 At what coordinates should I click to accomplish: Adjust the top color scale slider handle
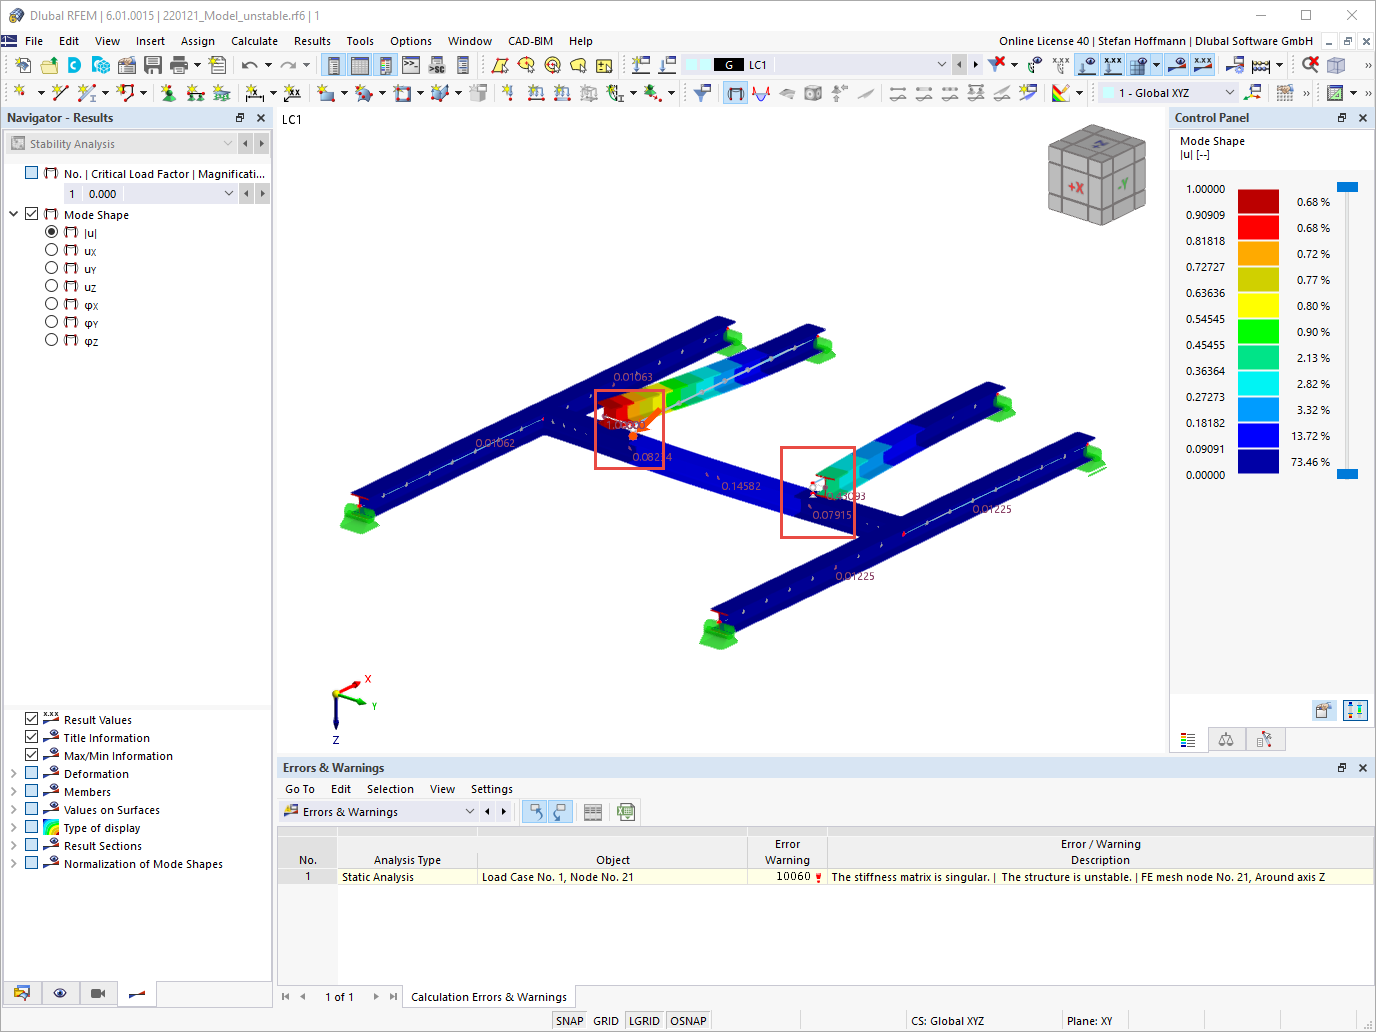[x=1347, y=187]
